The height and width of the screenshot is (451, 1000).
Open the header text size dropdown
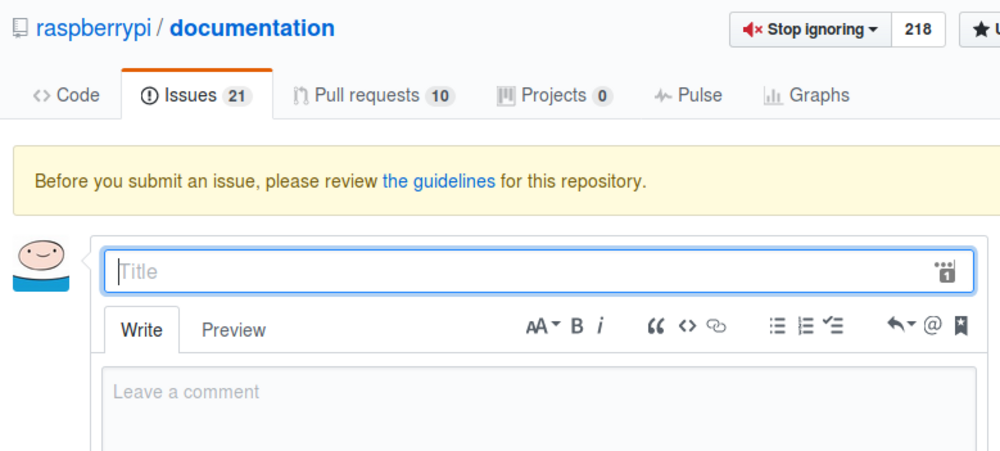click(x=543, y=327)
